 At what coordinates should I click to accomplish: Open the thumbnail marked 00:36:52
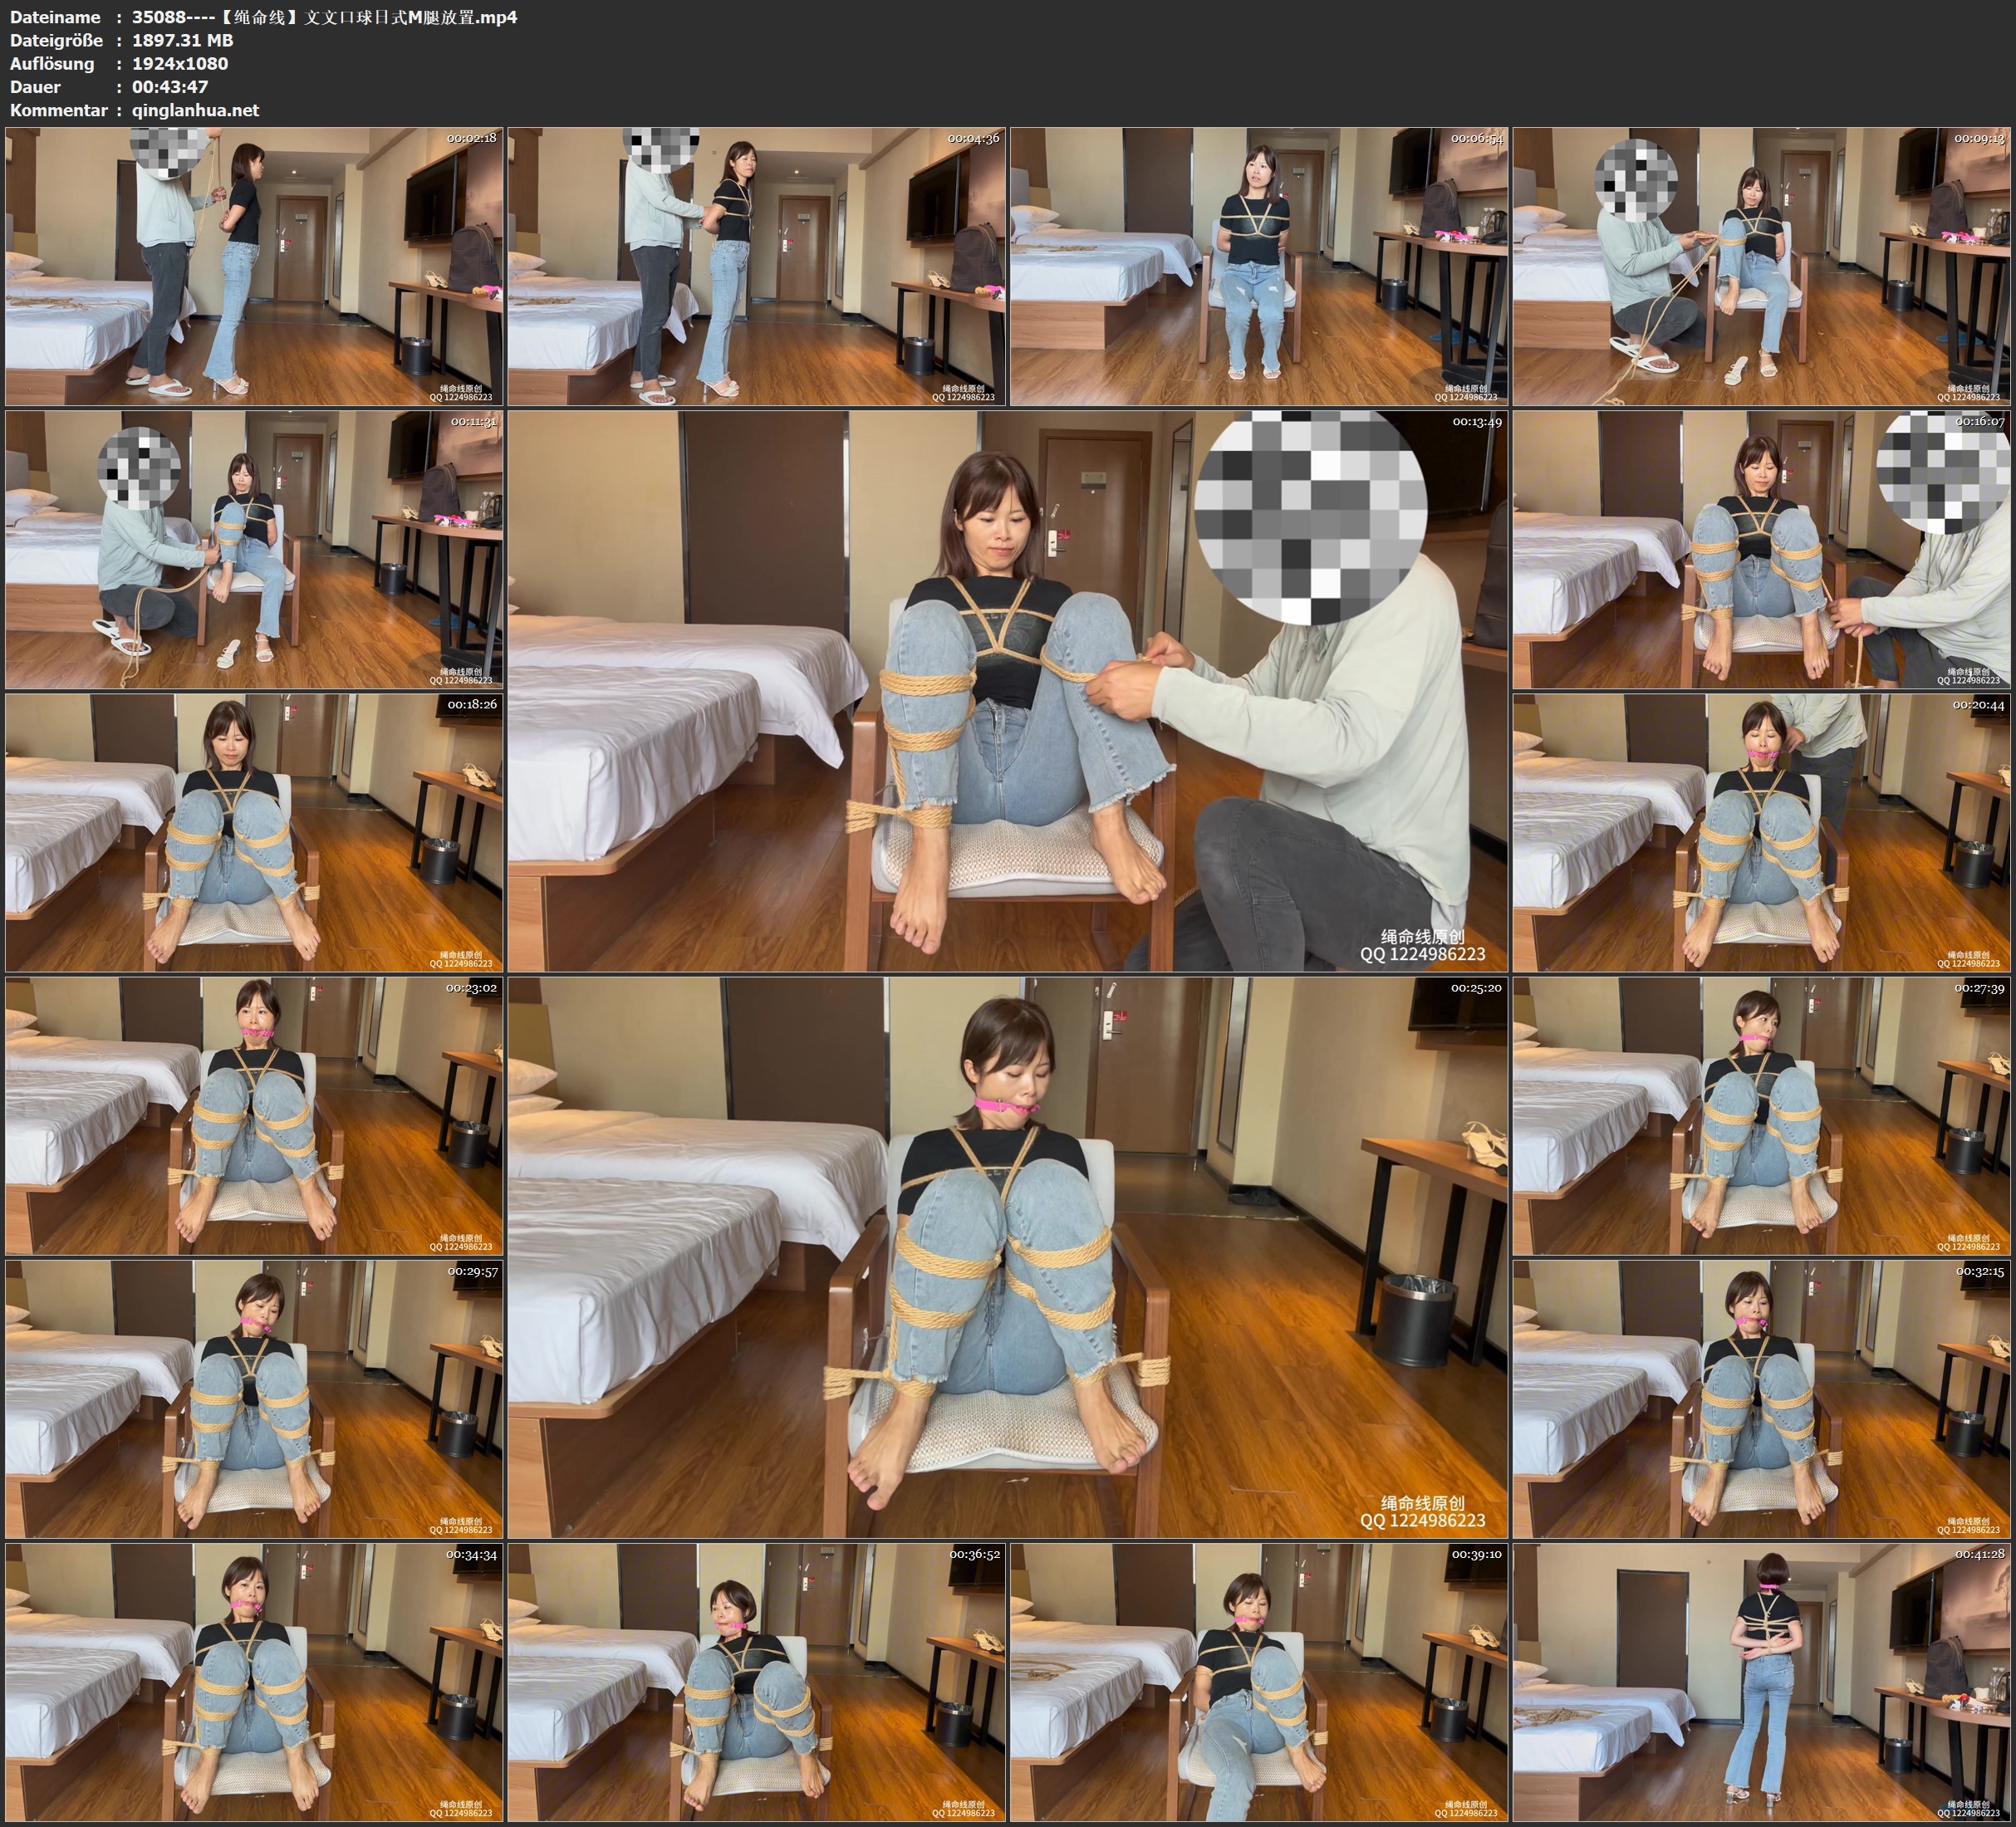pyautogui.click(x=757, y=1683)
